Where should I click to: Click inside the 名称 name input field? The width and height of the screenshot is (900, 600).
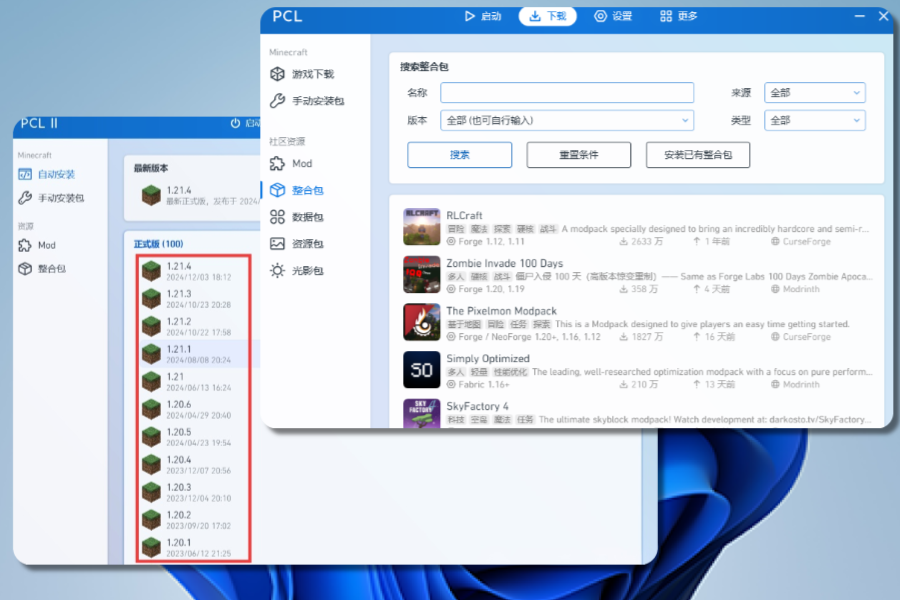point(567,92)
